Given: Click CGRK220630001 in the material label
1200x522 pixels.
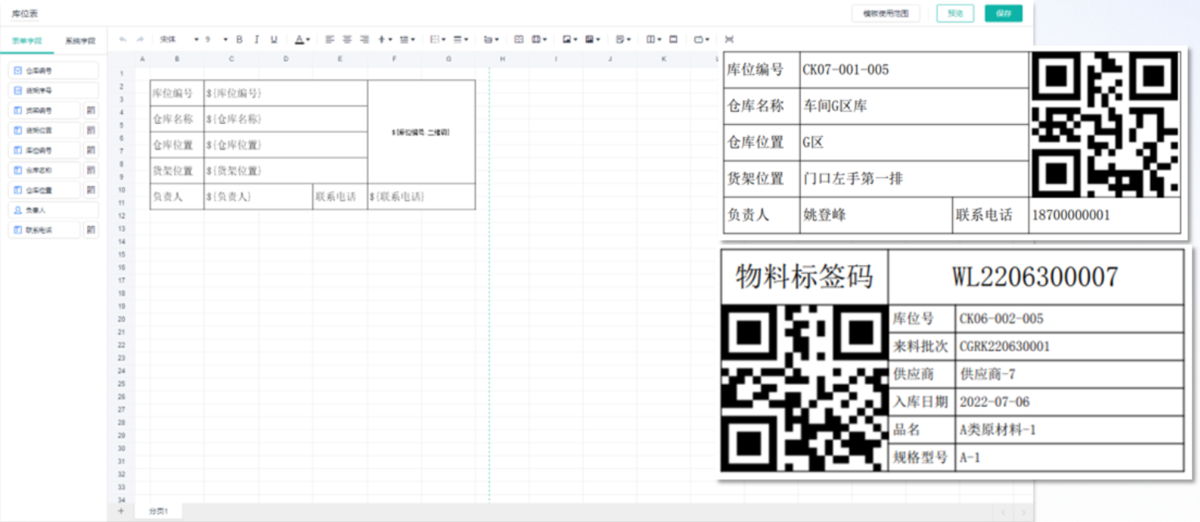Looking at the screenshot, I should point(1005,346).
